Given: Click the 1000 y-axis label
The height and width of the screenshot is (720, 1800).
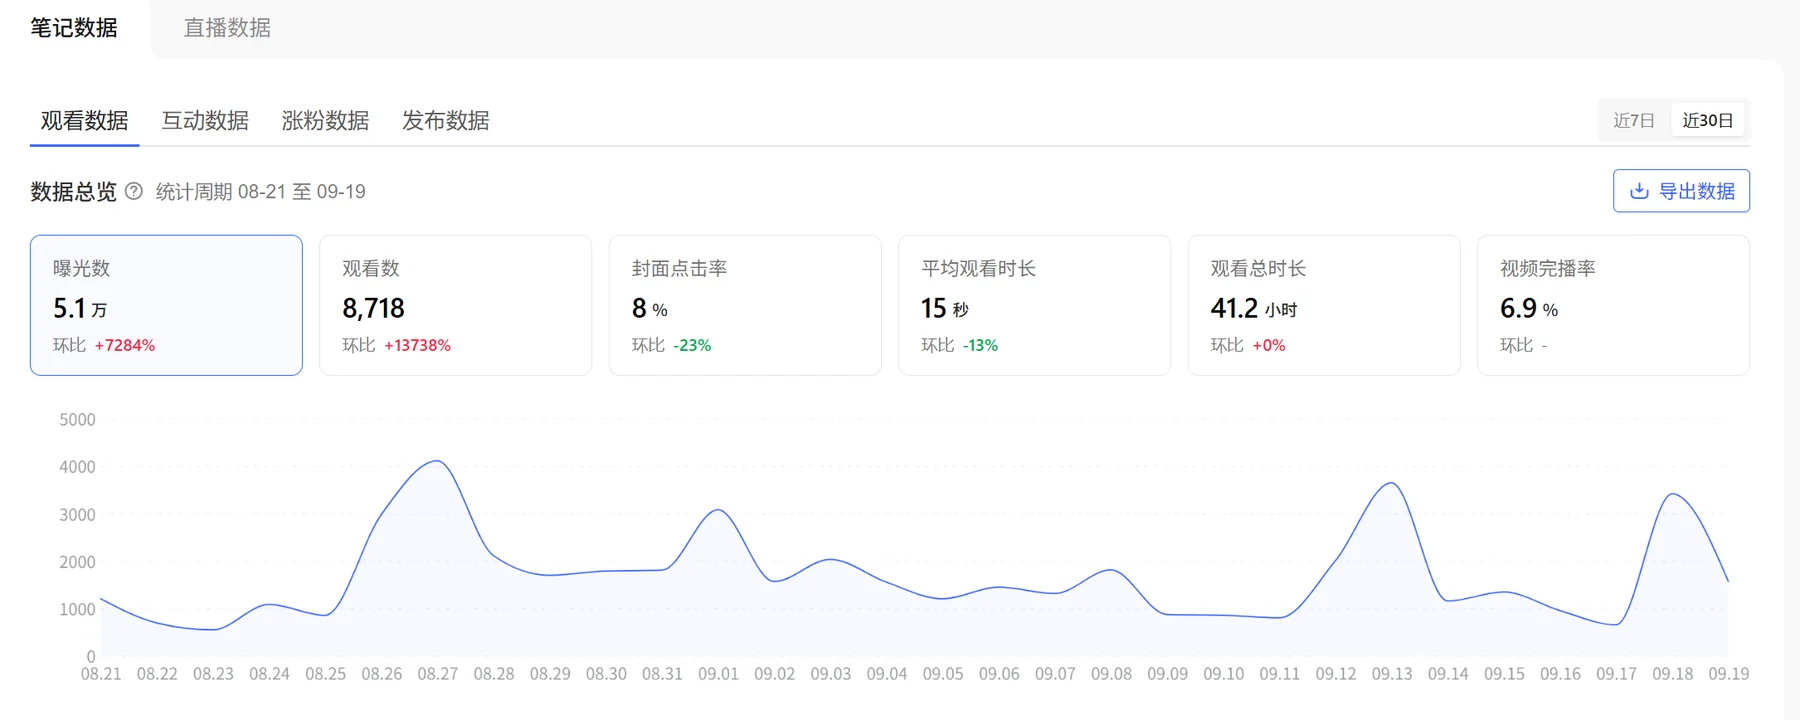Looking at the screenshot, I should pyautogui.click(x=77, y=610).
